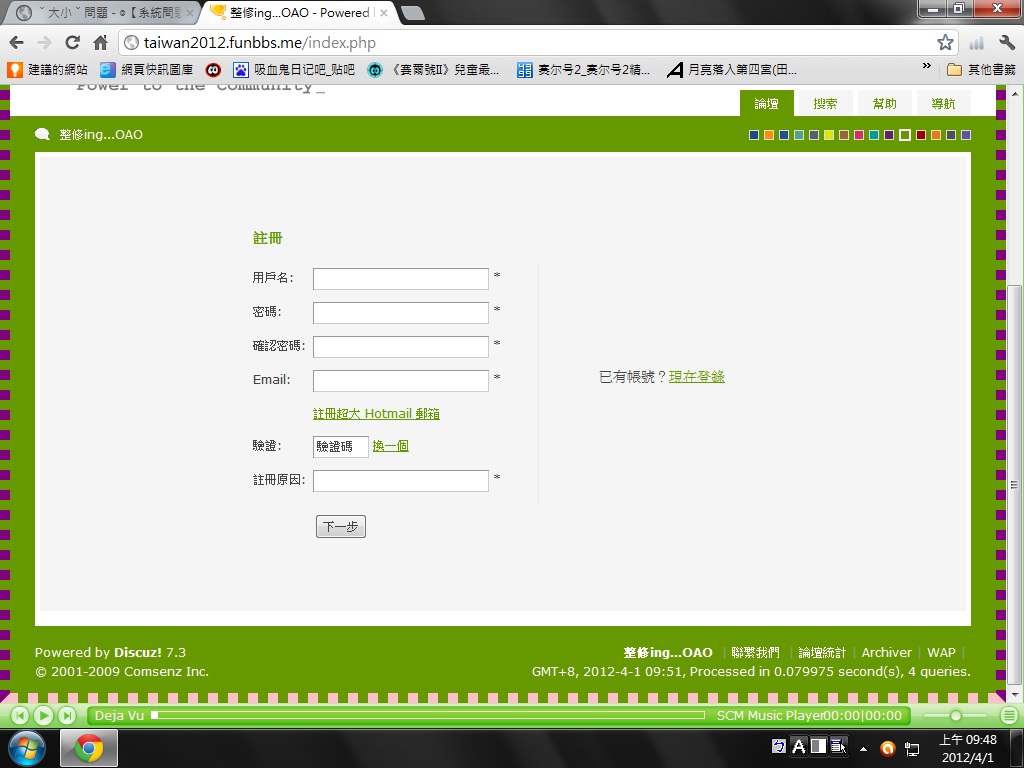The height and width of the screenshot is (768, 1024).
Task: Open the Windows Start menu
Action: pyautogui.click(x=26, y=748)
